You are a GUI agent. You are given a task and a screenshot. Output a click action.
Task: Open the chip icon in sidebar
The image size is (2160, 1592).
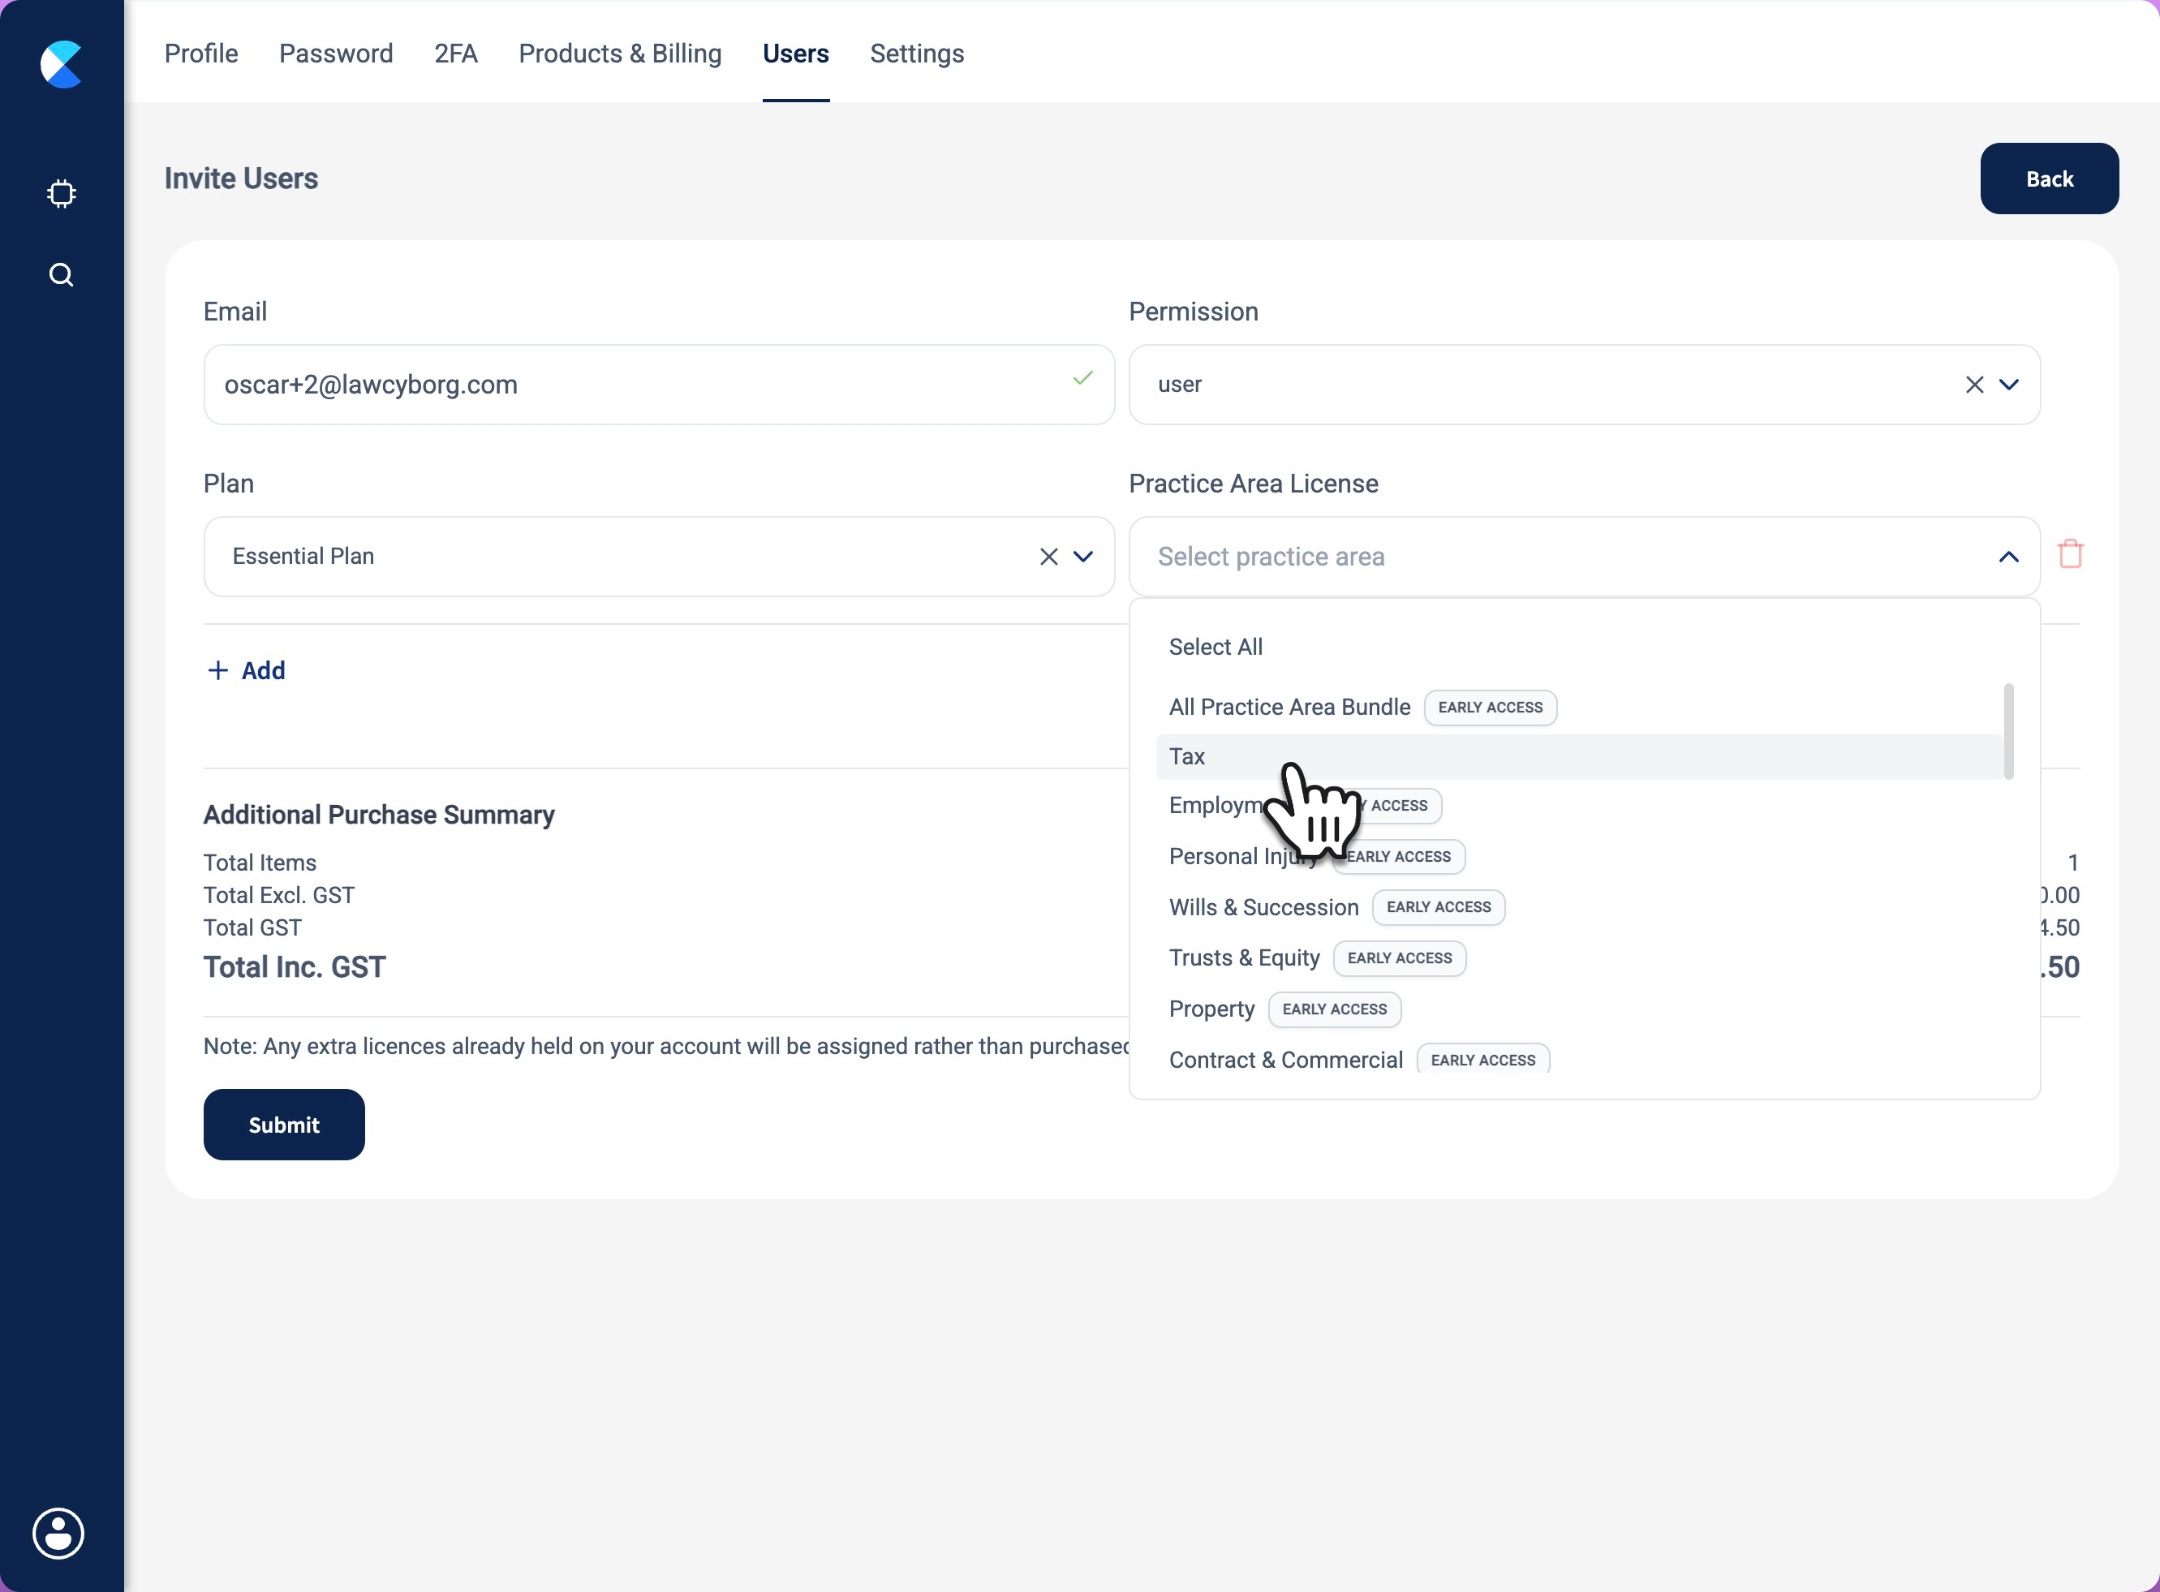click(61, 193)
